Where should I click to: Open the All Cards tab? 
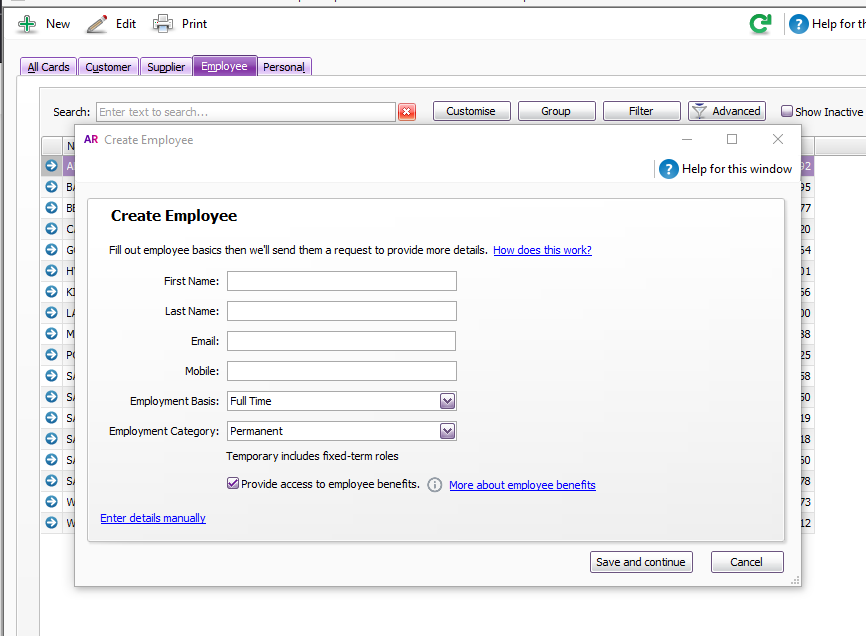click(x=48, y=67)
